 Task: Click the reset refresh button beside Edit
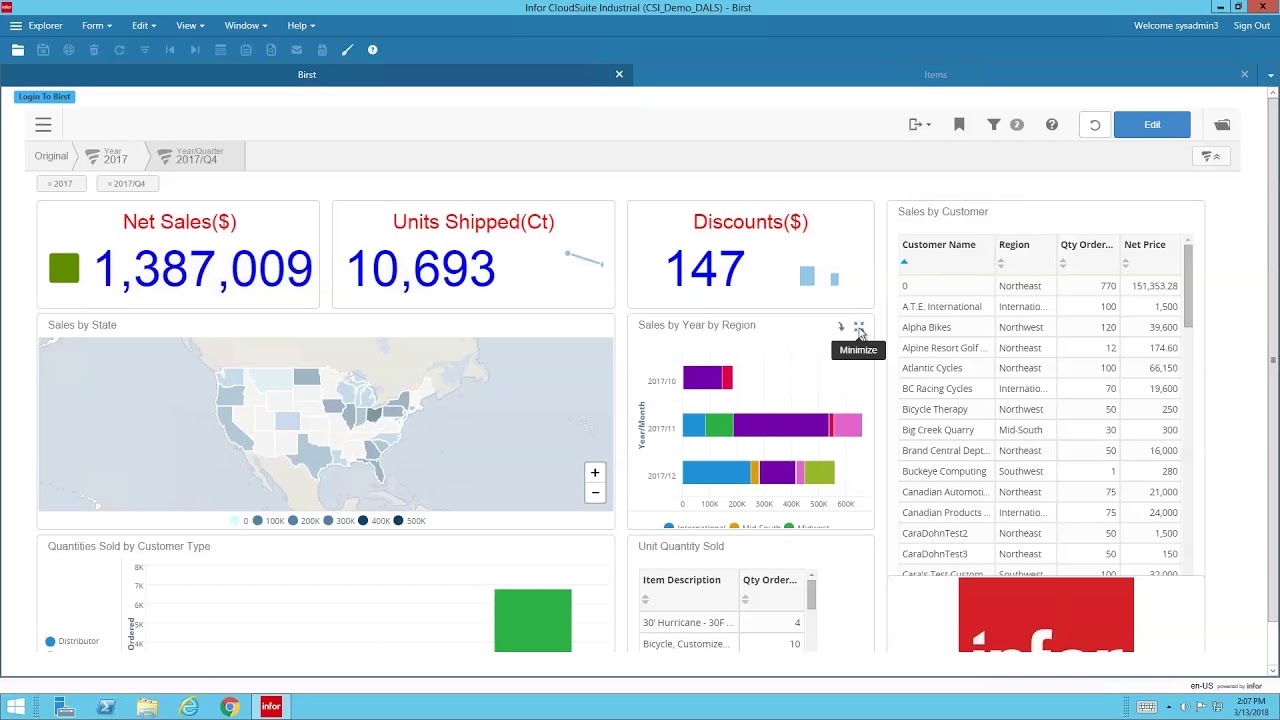click(x=1095, y=125)
